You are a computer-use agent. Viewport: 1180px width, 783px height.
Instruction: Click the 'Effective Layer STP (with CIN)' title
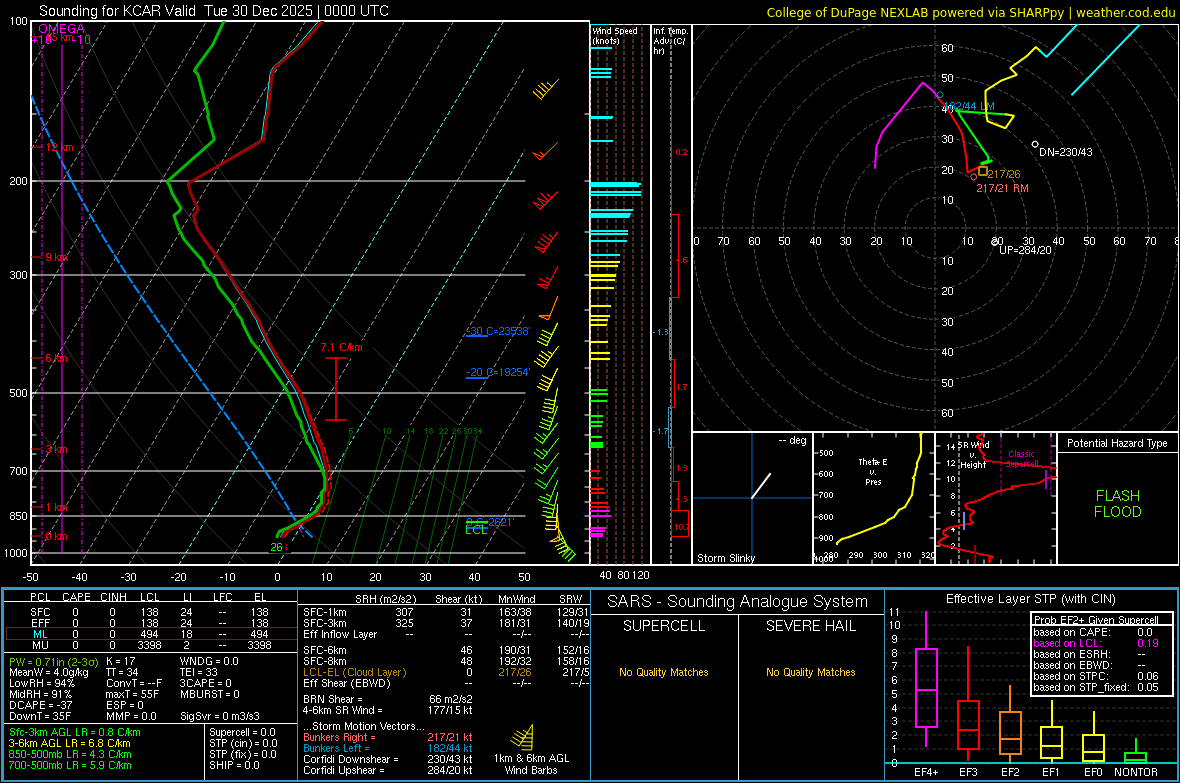[x=1030, y=599]
